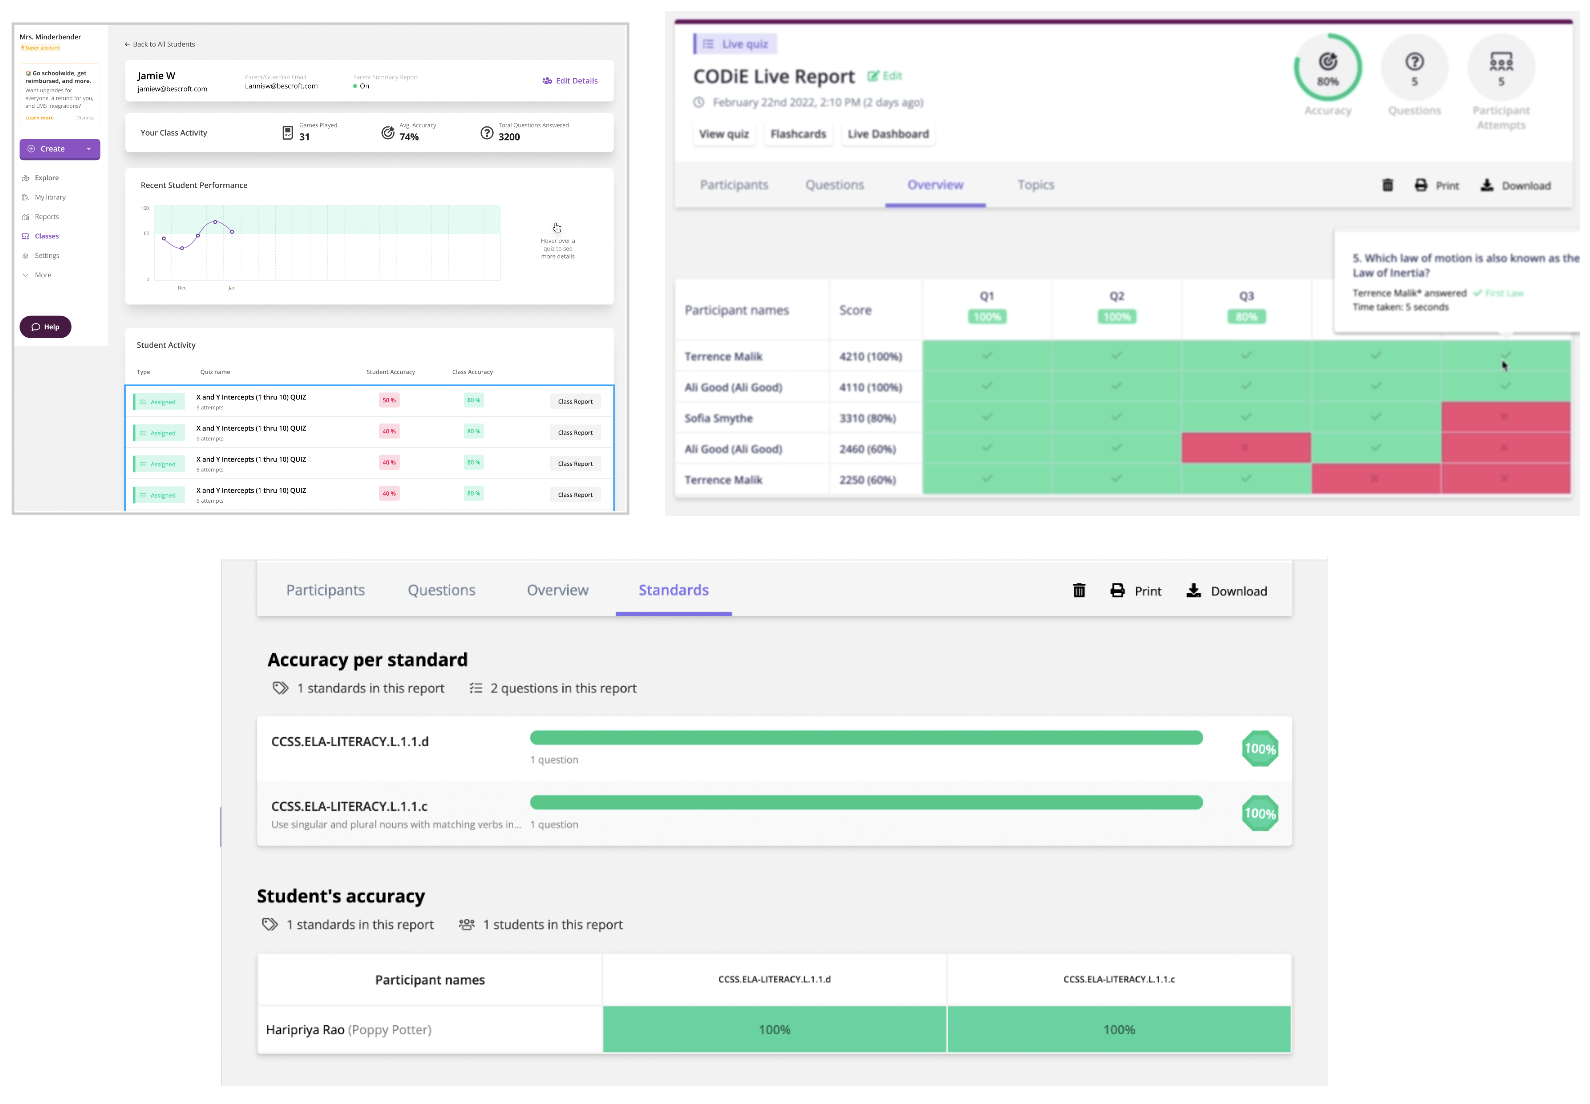This screenshot has width=1590, height=1104.
Task: Open My library in the sidebar
Action: pyautogui.click(x=49, y=197)
